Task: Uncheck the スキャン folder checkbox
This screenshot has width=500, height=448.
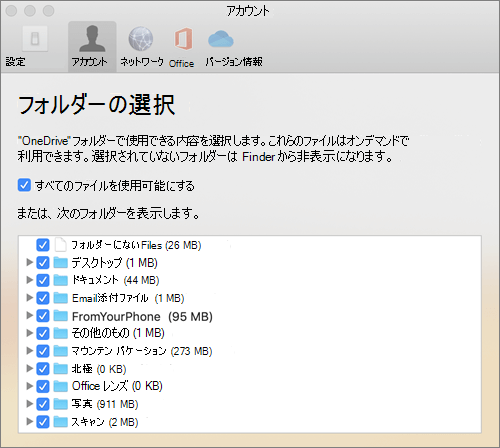Action: pos(43,422)
